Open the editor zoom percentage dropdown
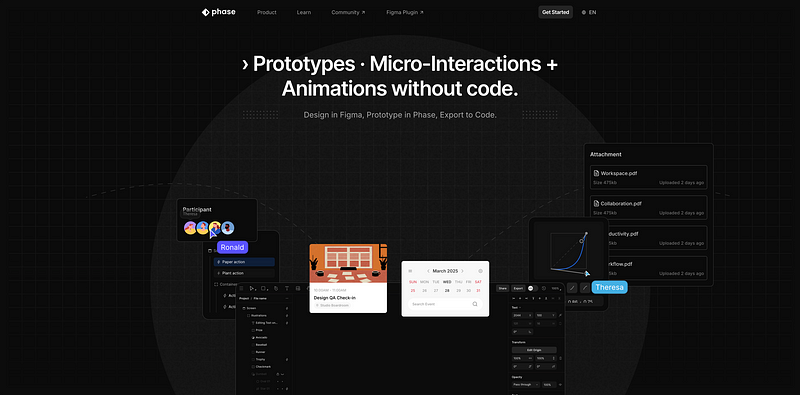Viewport: 800px width, 395px height. pos(556,288)
